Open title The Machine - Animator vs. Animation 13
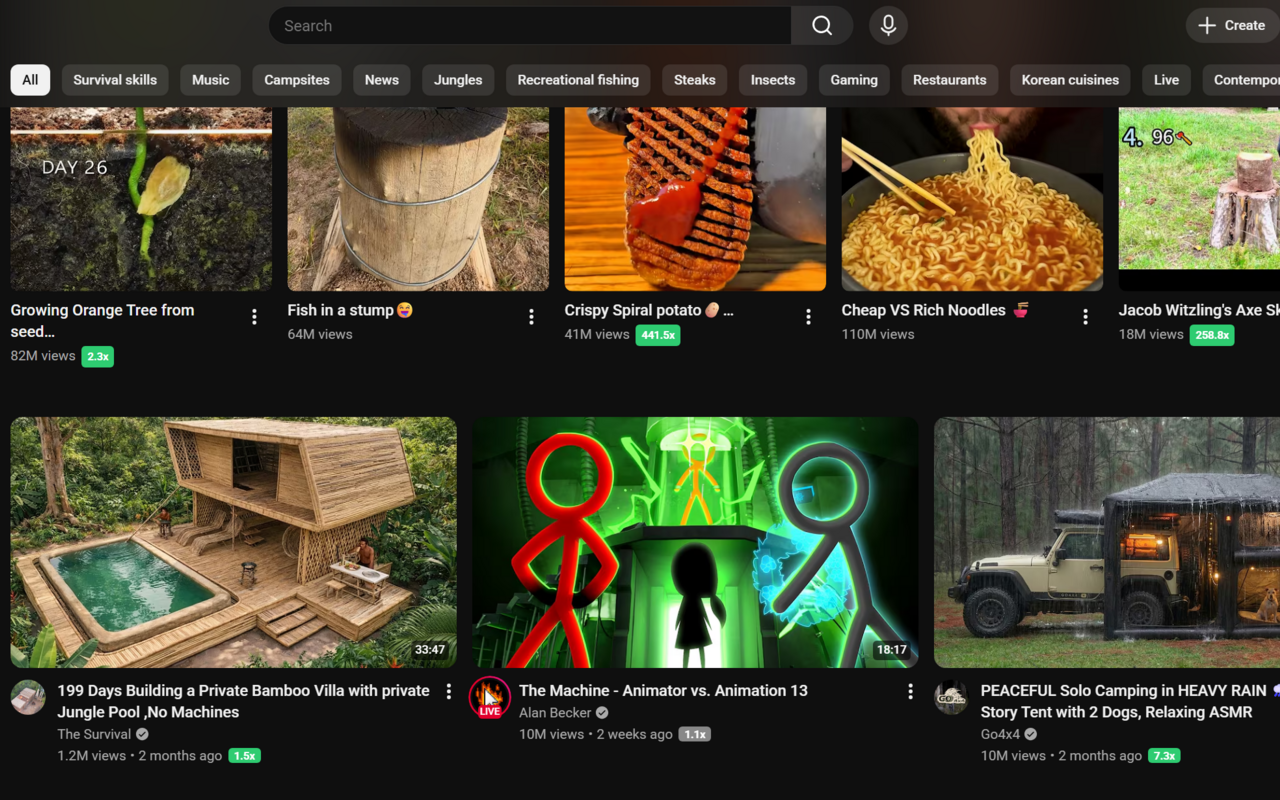 [663, 690]
